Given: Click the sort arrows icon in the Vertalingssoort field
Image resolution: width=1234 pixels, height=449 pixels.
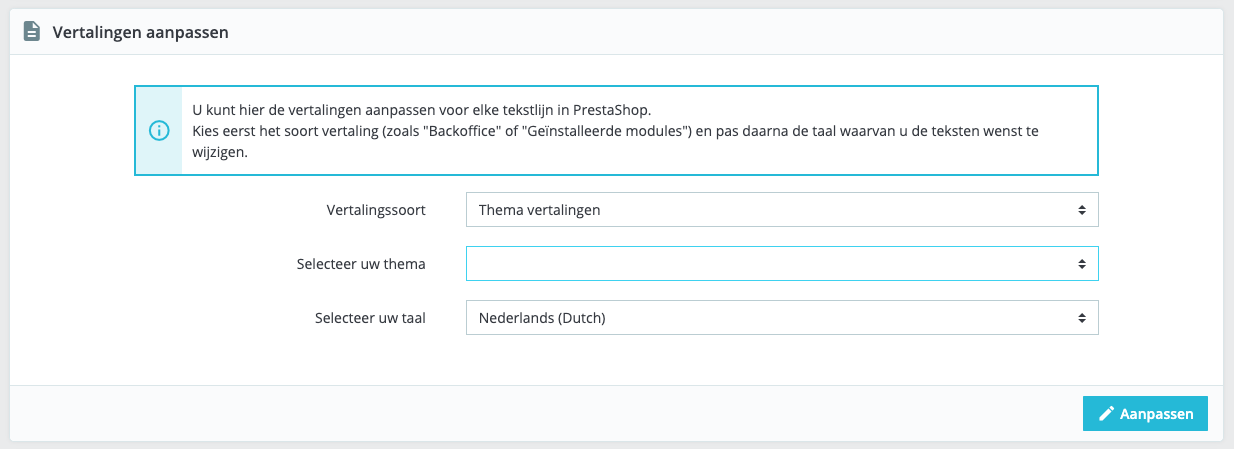Looking at the screenshot, I should point(1081,210).
